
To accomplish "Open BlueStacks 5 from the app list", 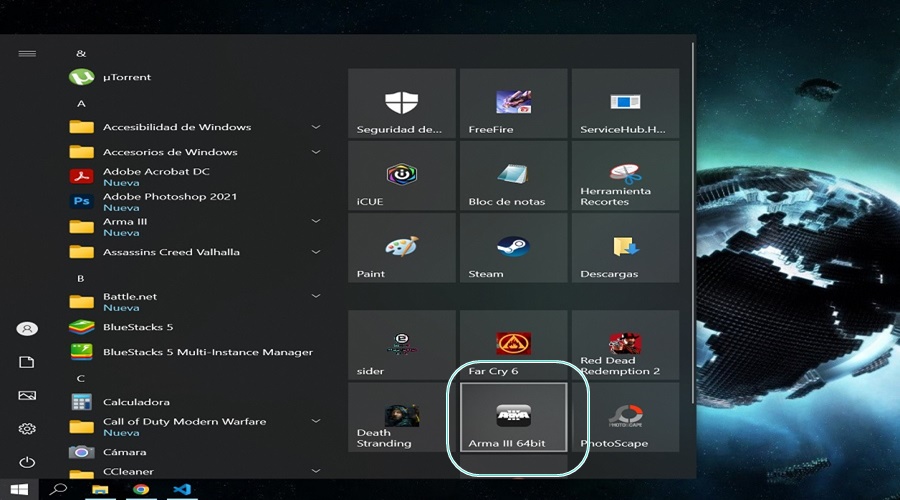I will click(x=195, y=327).
